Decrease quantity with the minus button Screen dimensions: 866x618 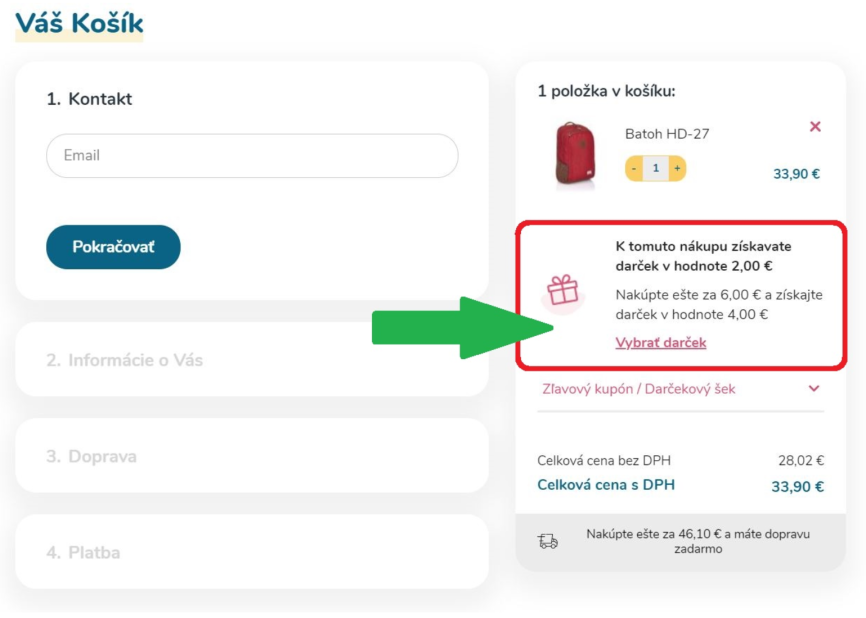(x=634, y=168)
